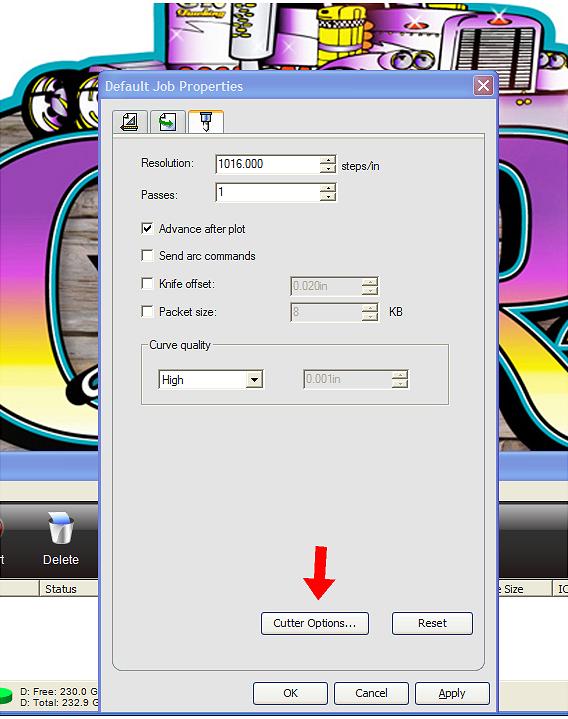This screenshot has height=719, width=568.
Task: Open the layout tab with ruler icon
Action: [130, 122]
